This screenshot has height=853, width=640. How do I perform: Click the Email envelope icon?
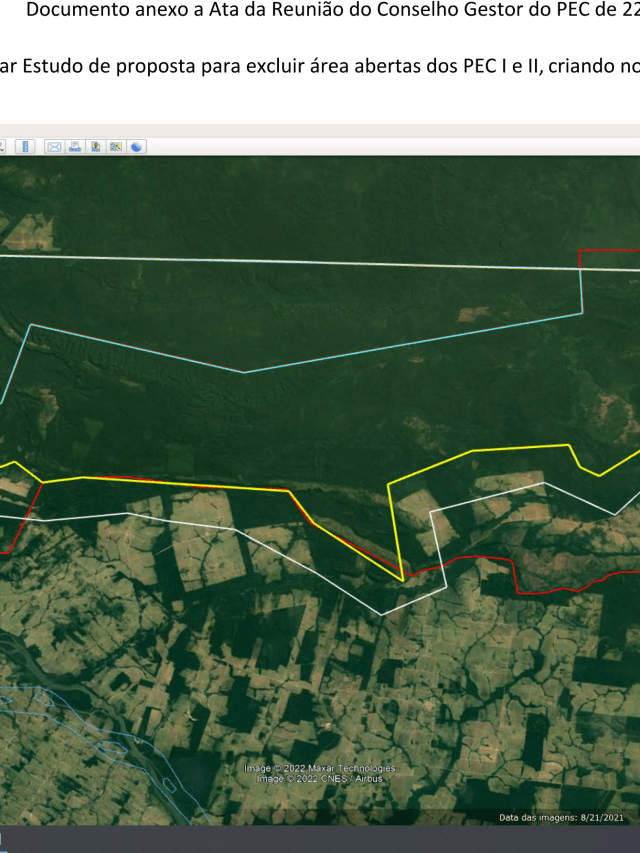[x=54, y=146]
